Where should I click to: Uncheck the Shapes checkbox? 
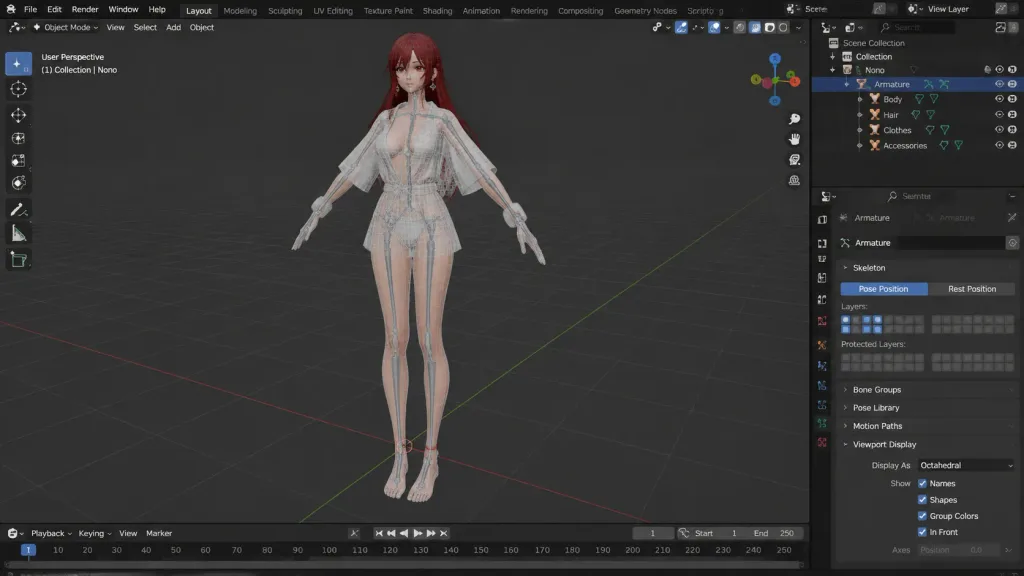pyautogui.click(x=922, y=500)
